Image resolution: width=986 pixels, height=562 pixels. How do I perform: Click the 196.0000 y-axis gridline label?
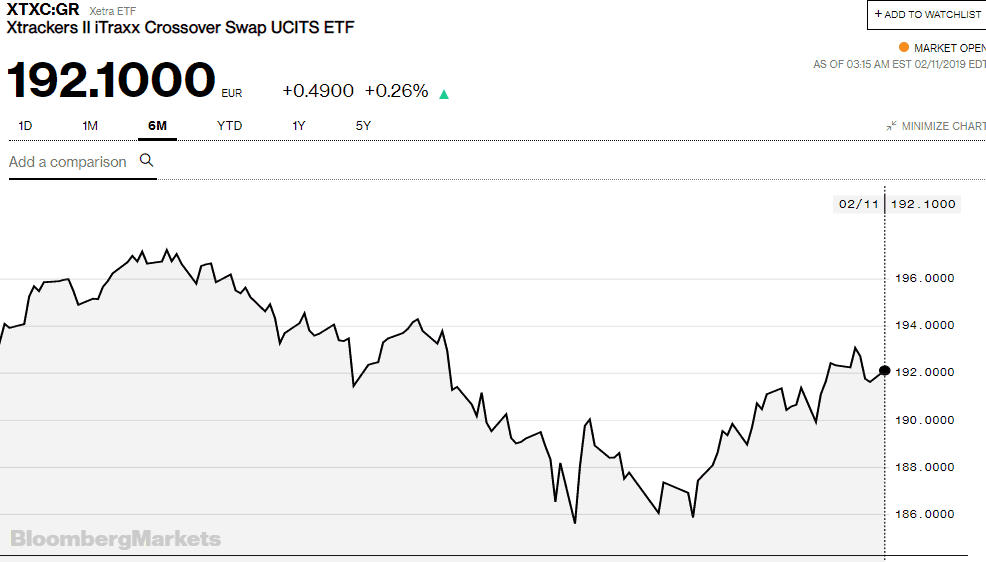(922, 278)
